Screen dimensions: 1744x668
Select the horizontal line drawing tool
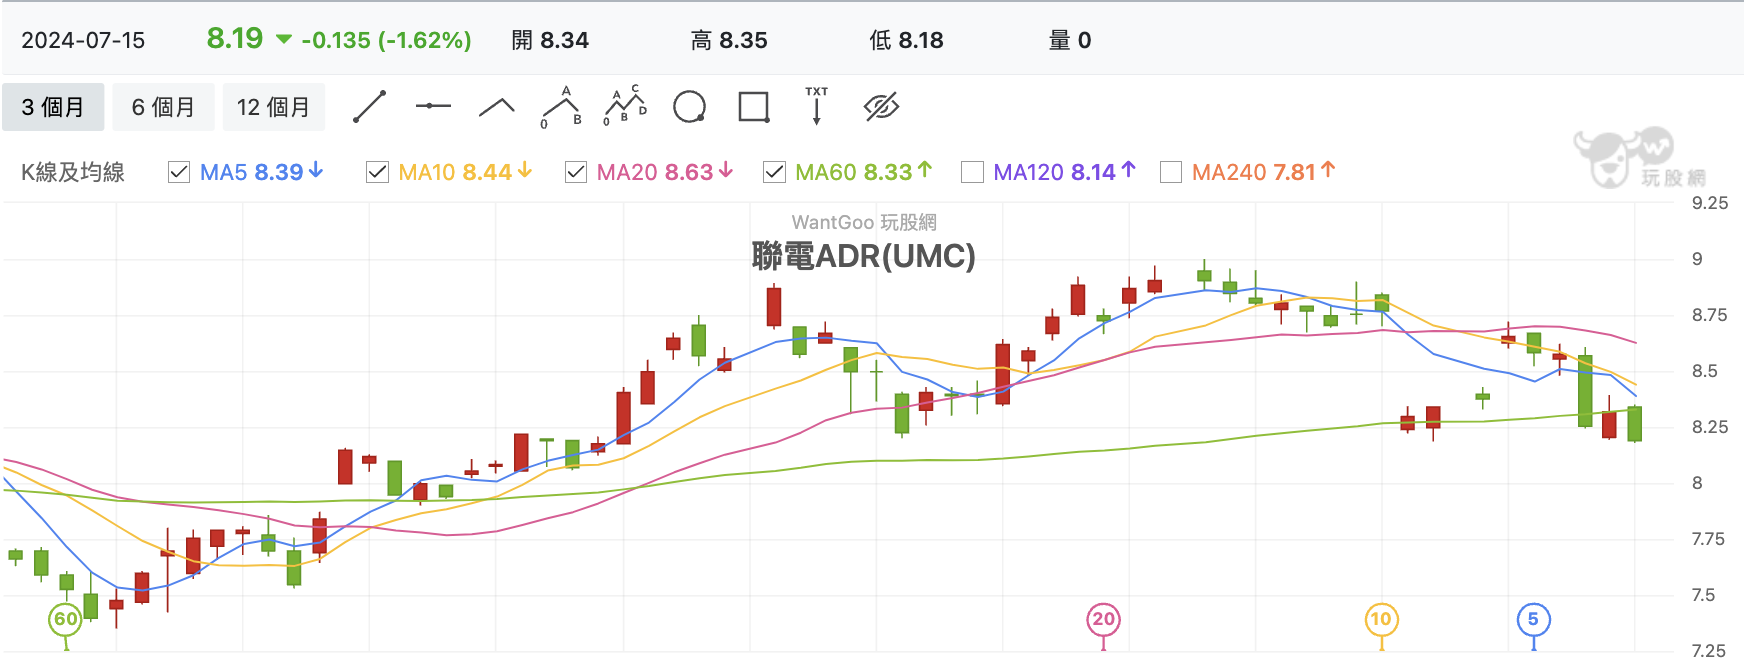pyautogui.click(x=433, y=106)
